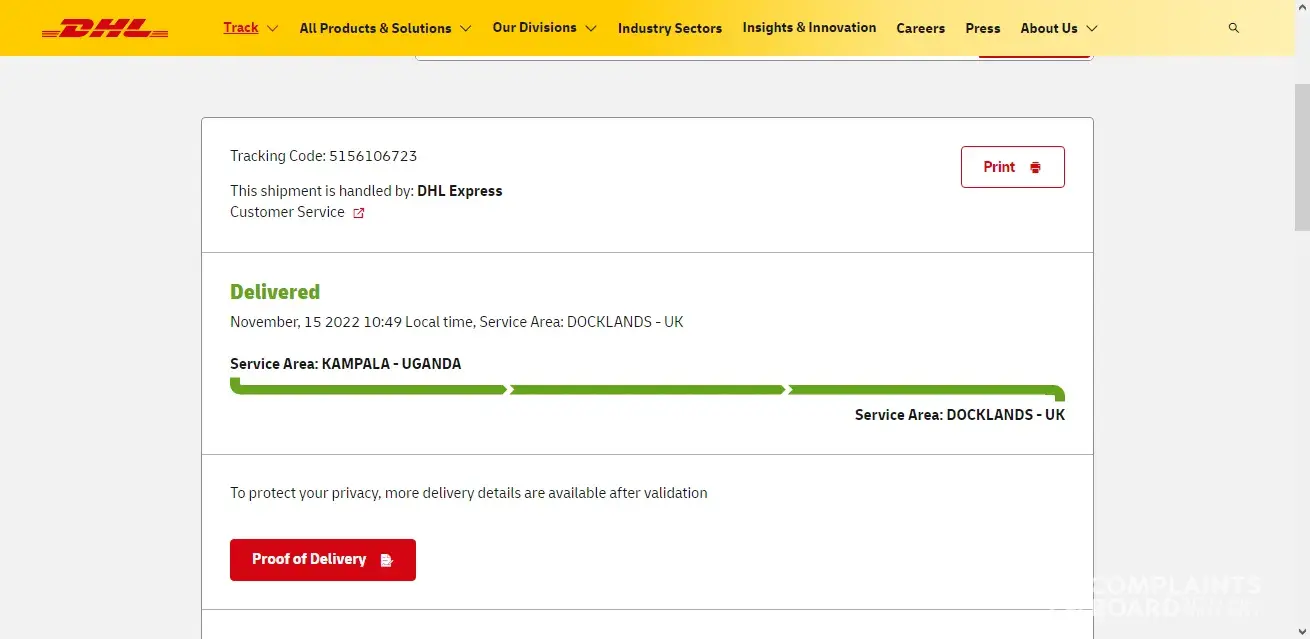Expand the About Us chevron
Screen dimensions: 1310x639
tap(1091, 29)
